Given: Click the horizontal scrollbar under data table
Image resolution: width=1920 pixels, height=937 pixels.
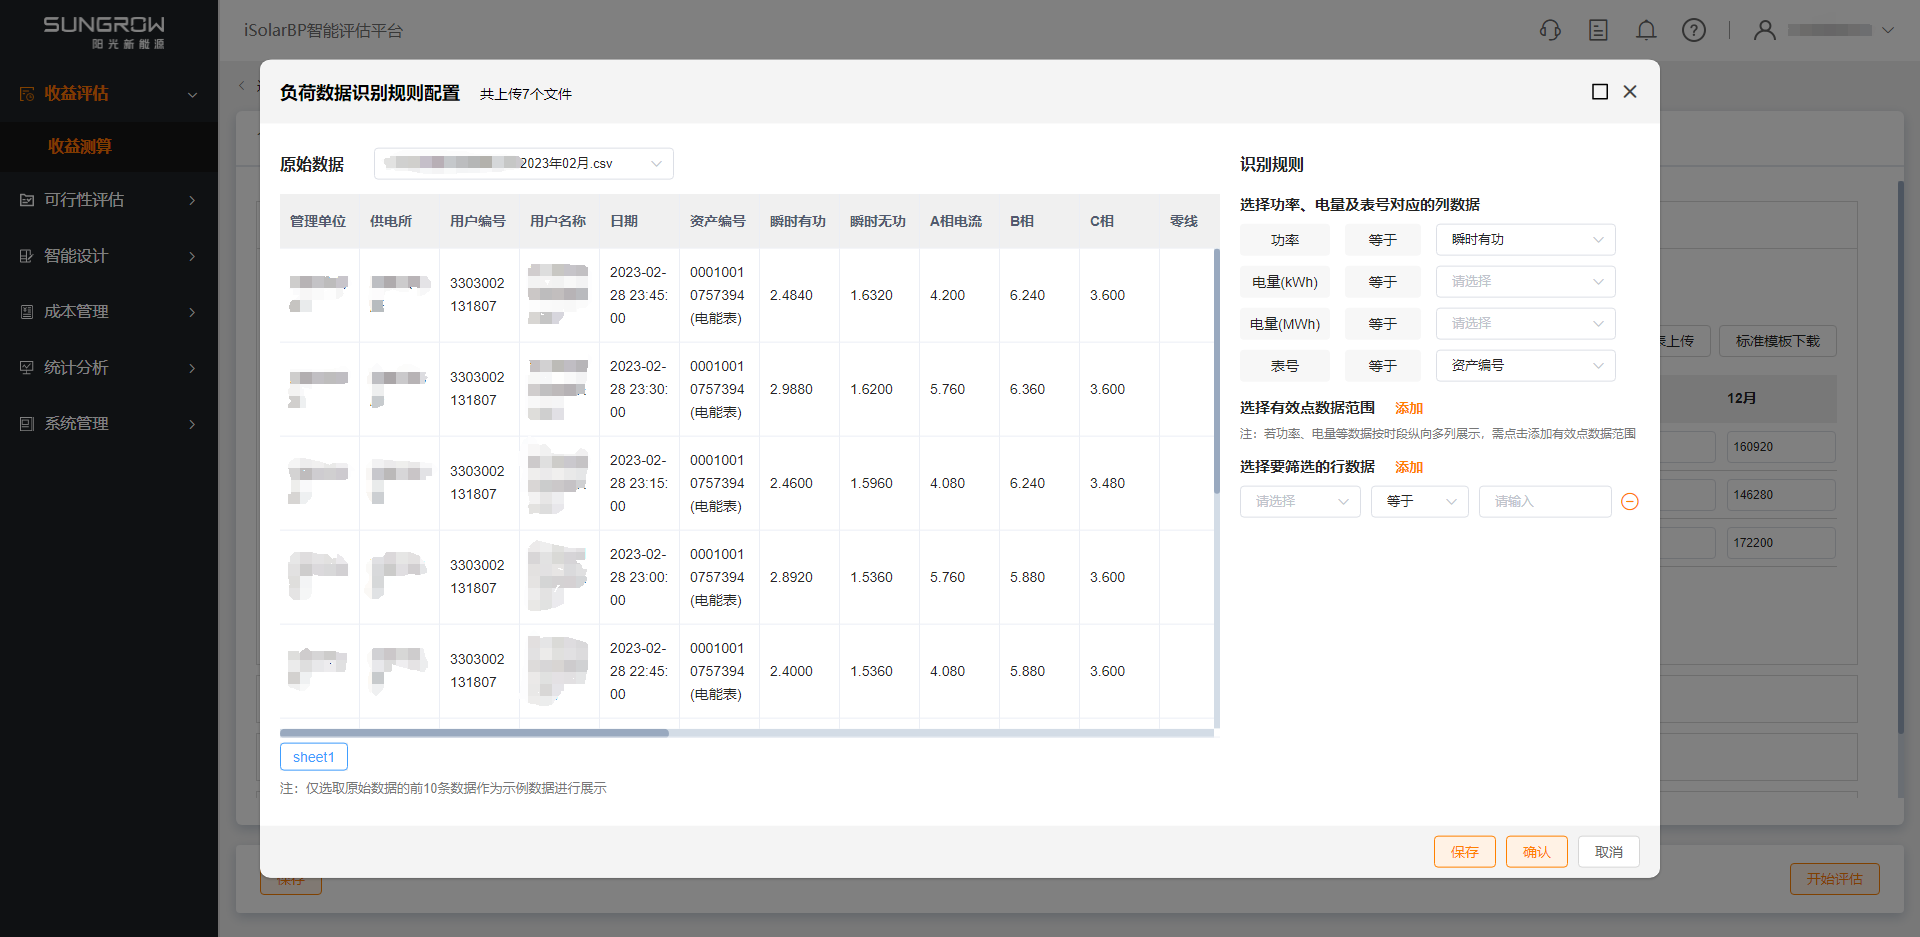Looking at the screenshot, I should [x=474, y=733].
